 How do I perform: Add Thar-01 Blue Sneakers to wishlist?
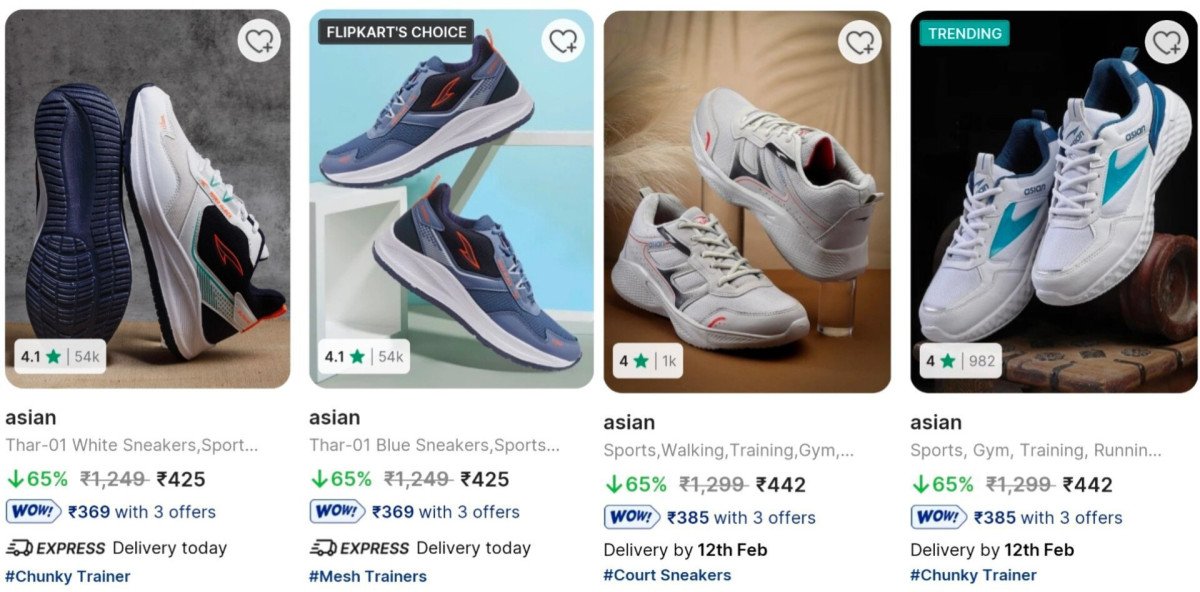[564, 40]
